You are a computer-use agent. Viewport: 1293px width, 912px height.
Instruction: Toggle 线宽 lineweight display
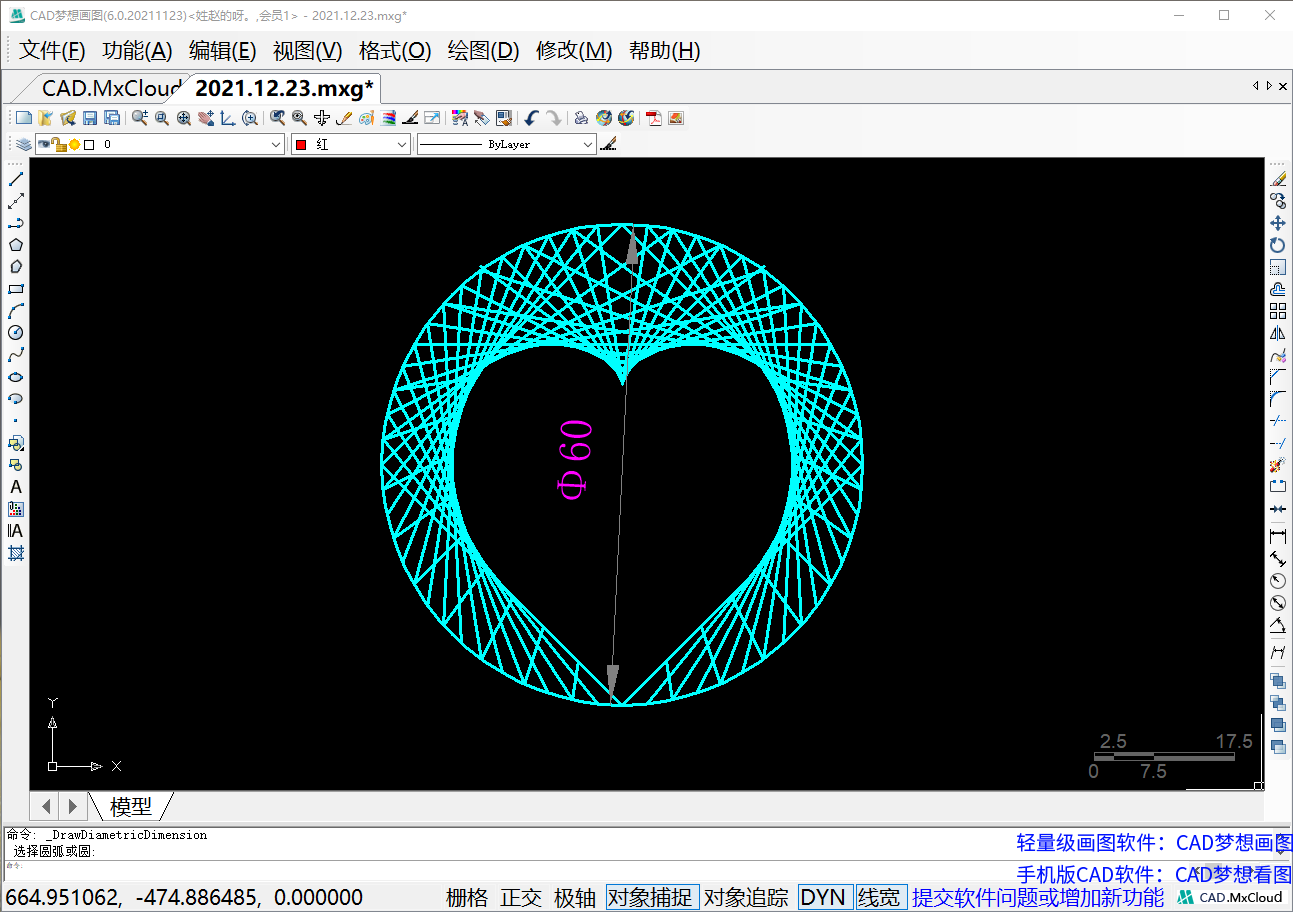click(x=880, y=897)
